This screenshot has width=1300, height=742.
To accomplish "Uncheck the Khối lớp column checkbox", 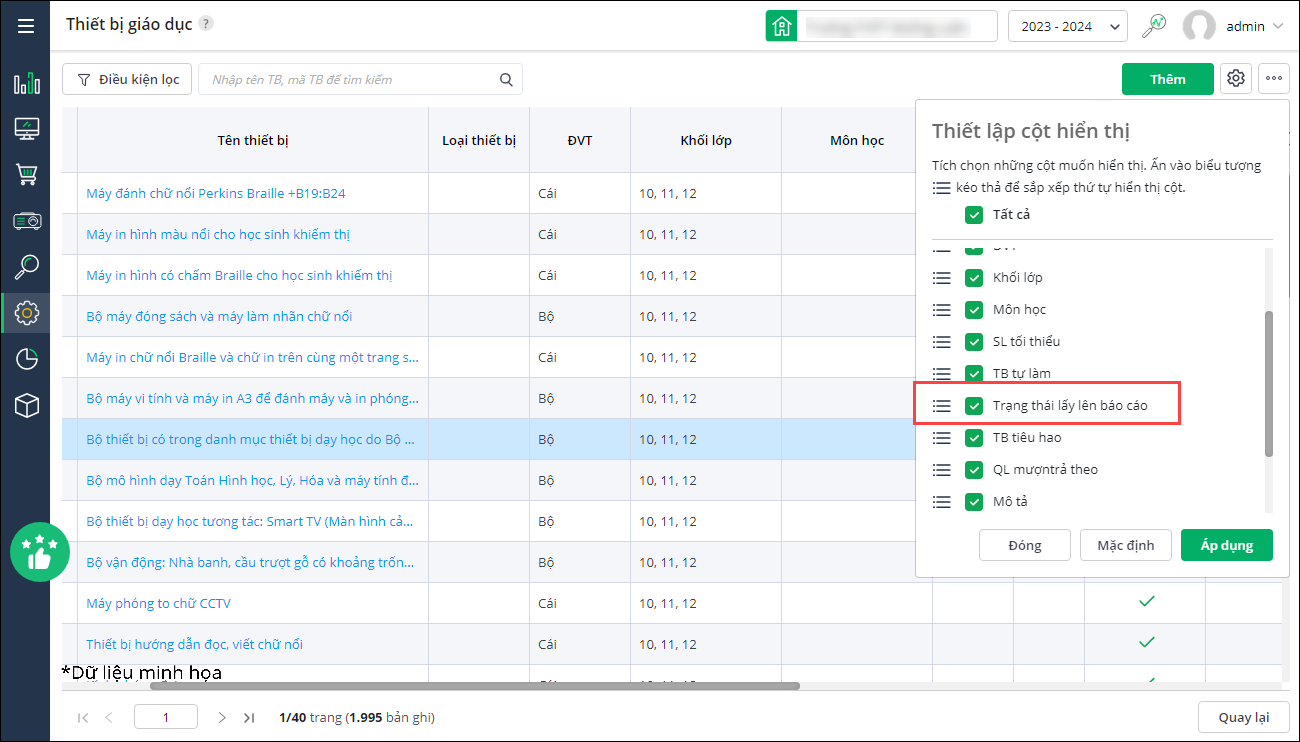I will (974, 278).
